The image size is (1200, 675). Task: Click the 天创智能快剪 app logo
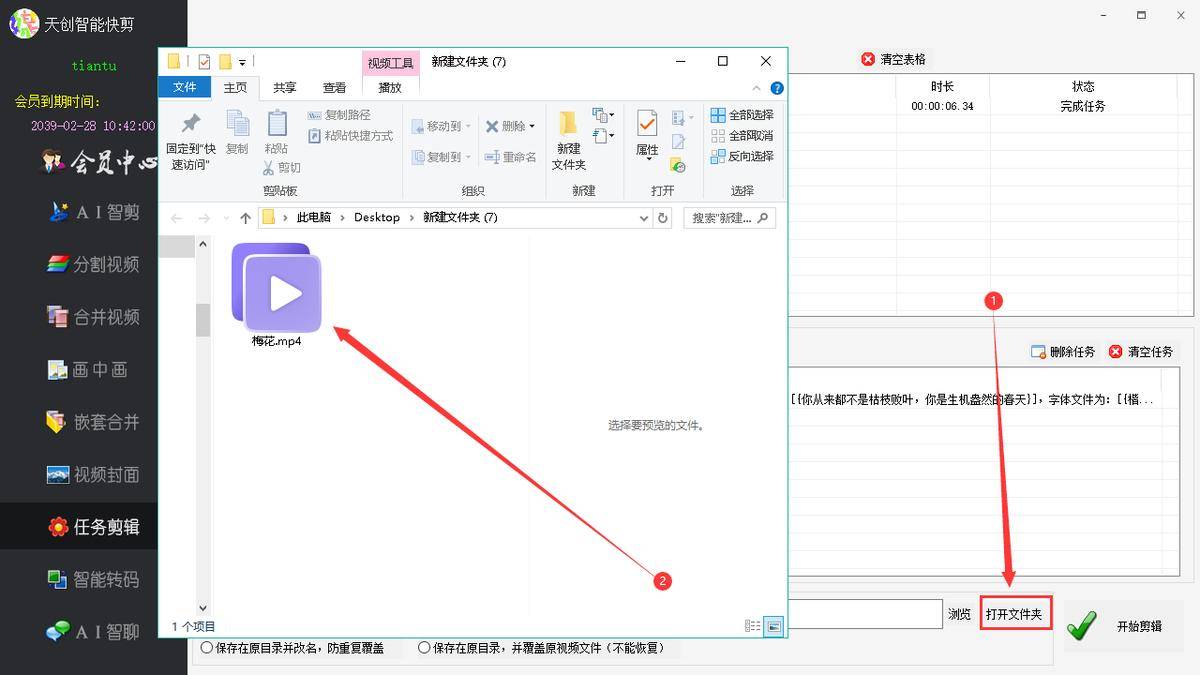click(x=24, y=22)
